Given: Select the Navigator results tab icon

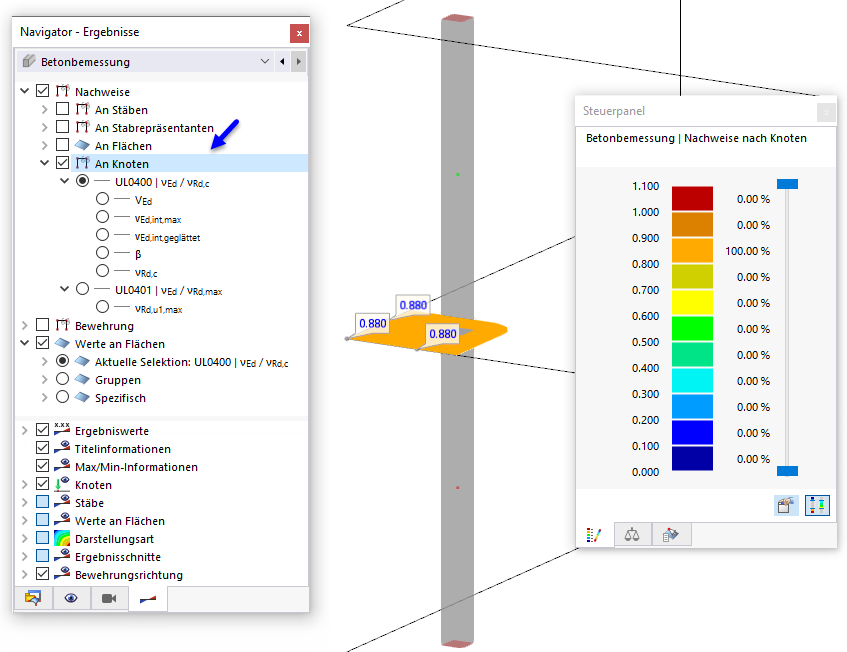Looking at the screenshot, I should point(147,599).
